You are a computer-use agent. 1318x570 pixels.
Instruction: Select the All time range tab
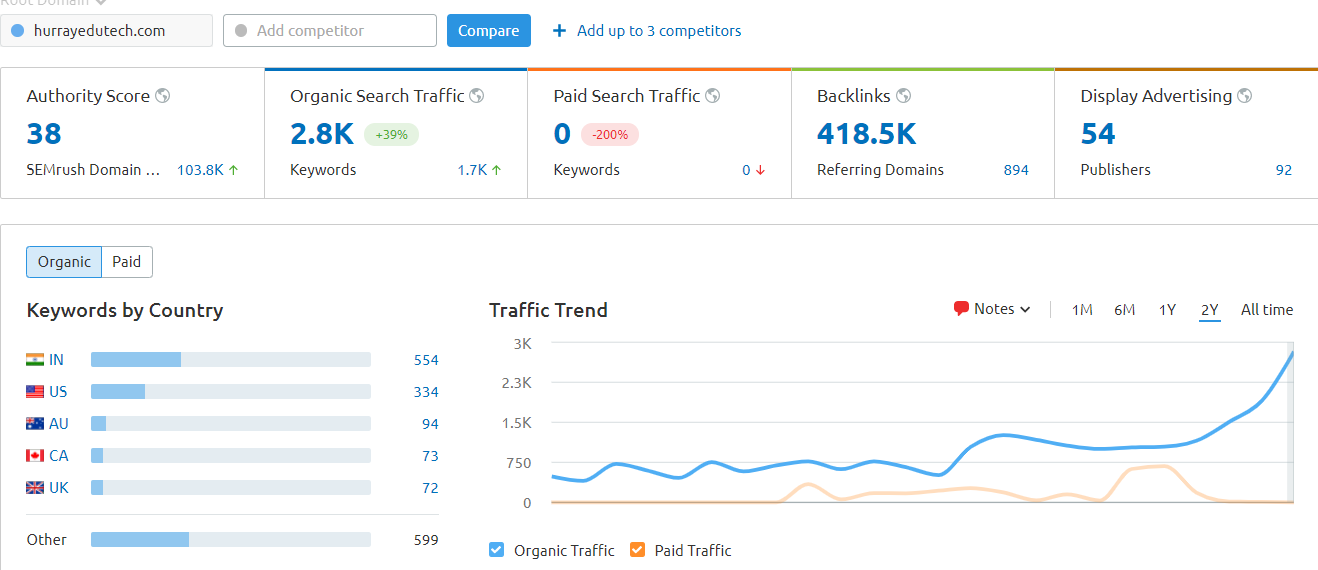pyautogui.click(x=1266, y=310)
